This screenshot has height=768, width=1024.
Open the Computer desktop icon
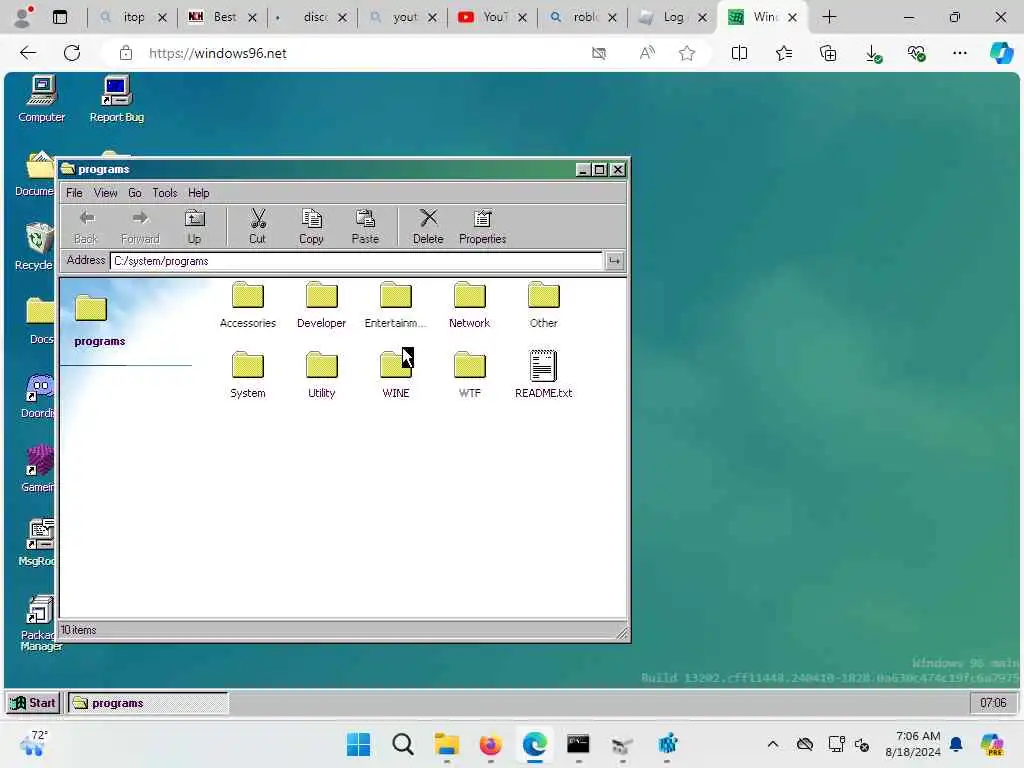coord(41,99)
